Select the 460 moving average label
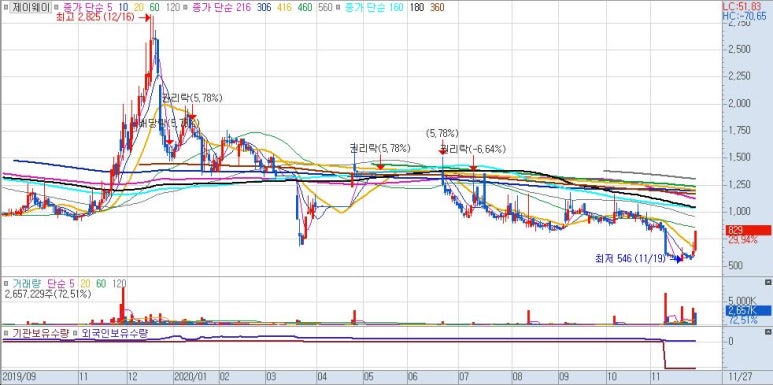The image size is (773, 385). 305,8
